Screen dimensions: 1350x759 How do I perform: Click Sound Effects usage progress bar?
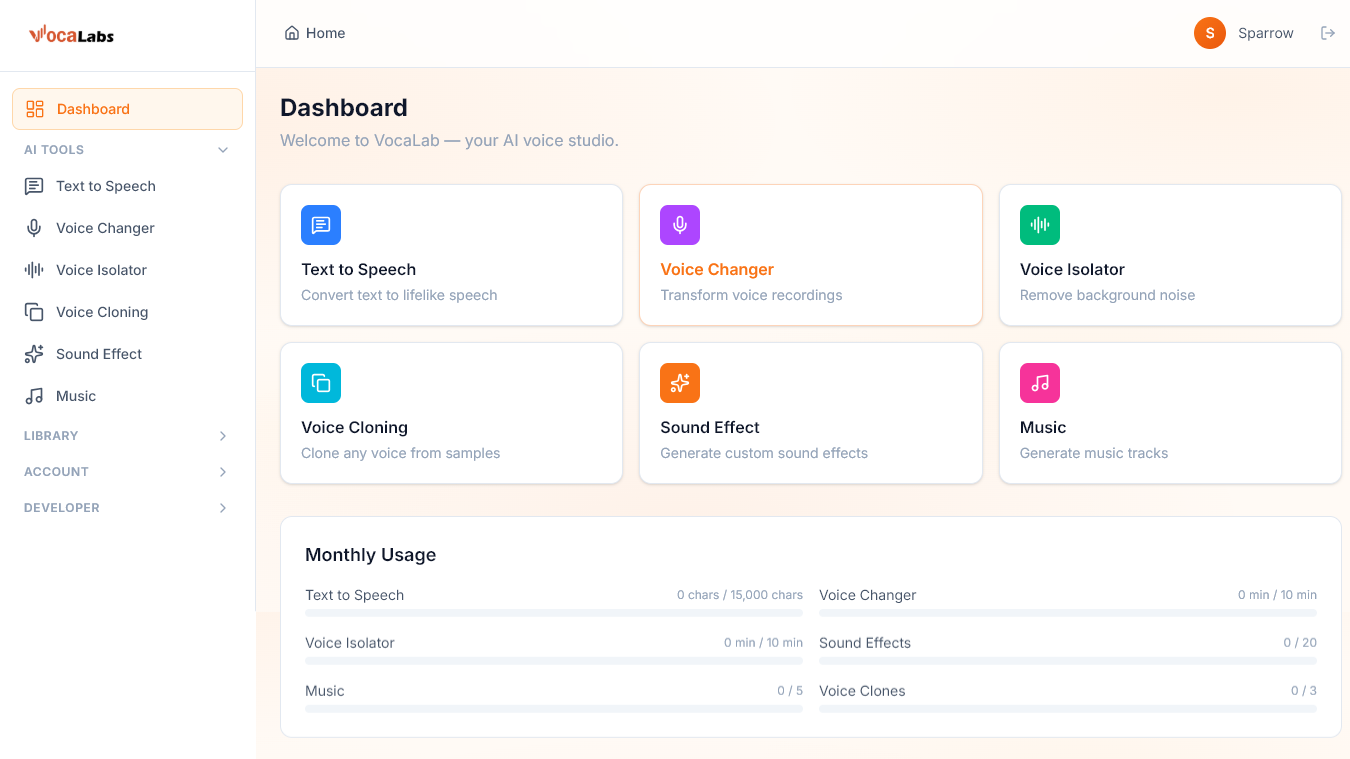1068,661
